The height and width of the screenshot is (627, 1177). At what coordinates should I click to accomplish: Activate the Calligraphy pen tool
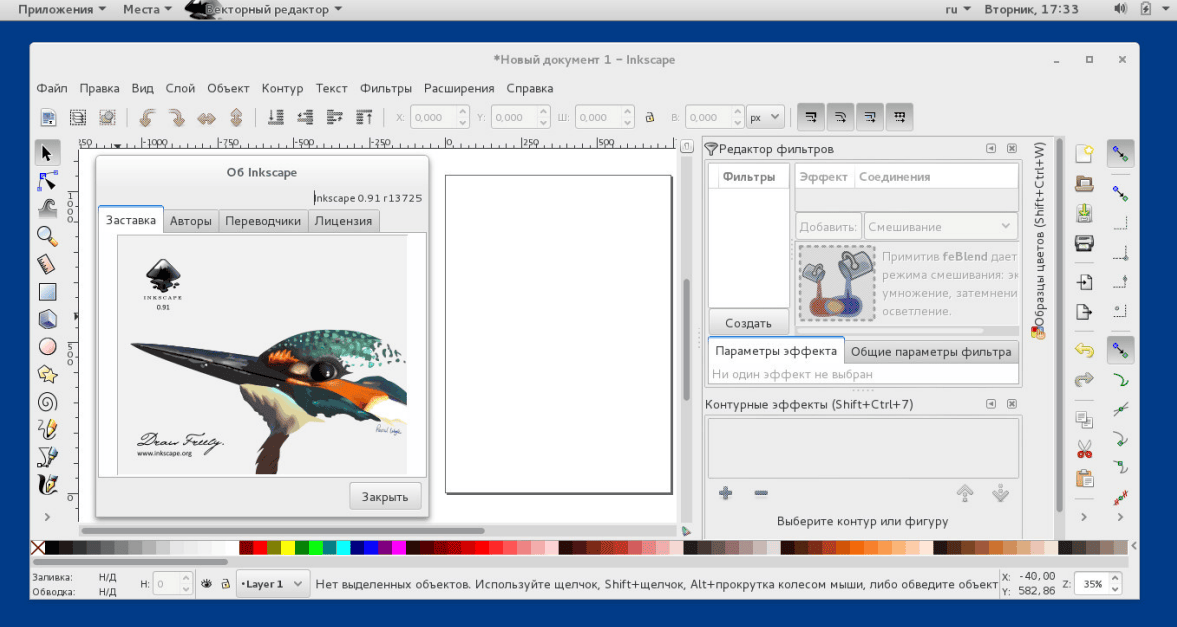[x=47, y=484]
